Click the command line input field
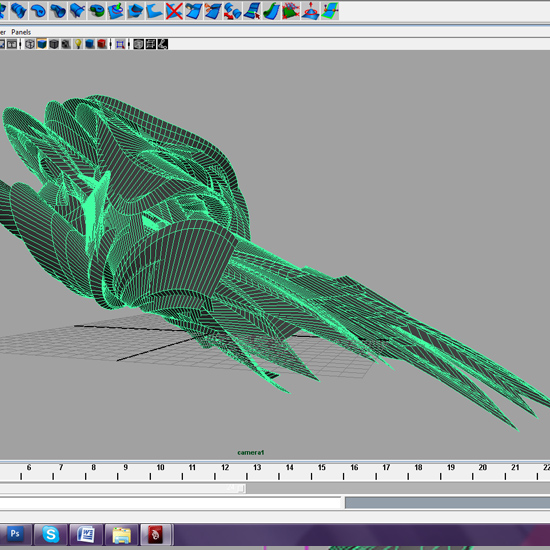The height and width of the screenshot is (550, 550). (x=170, y=503)
